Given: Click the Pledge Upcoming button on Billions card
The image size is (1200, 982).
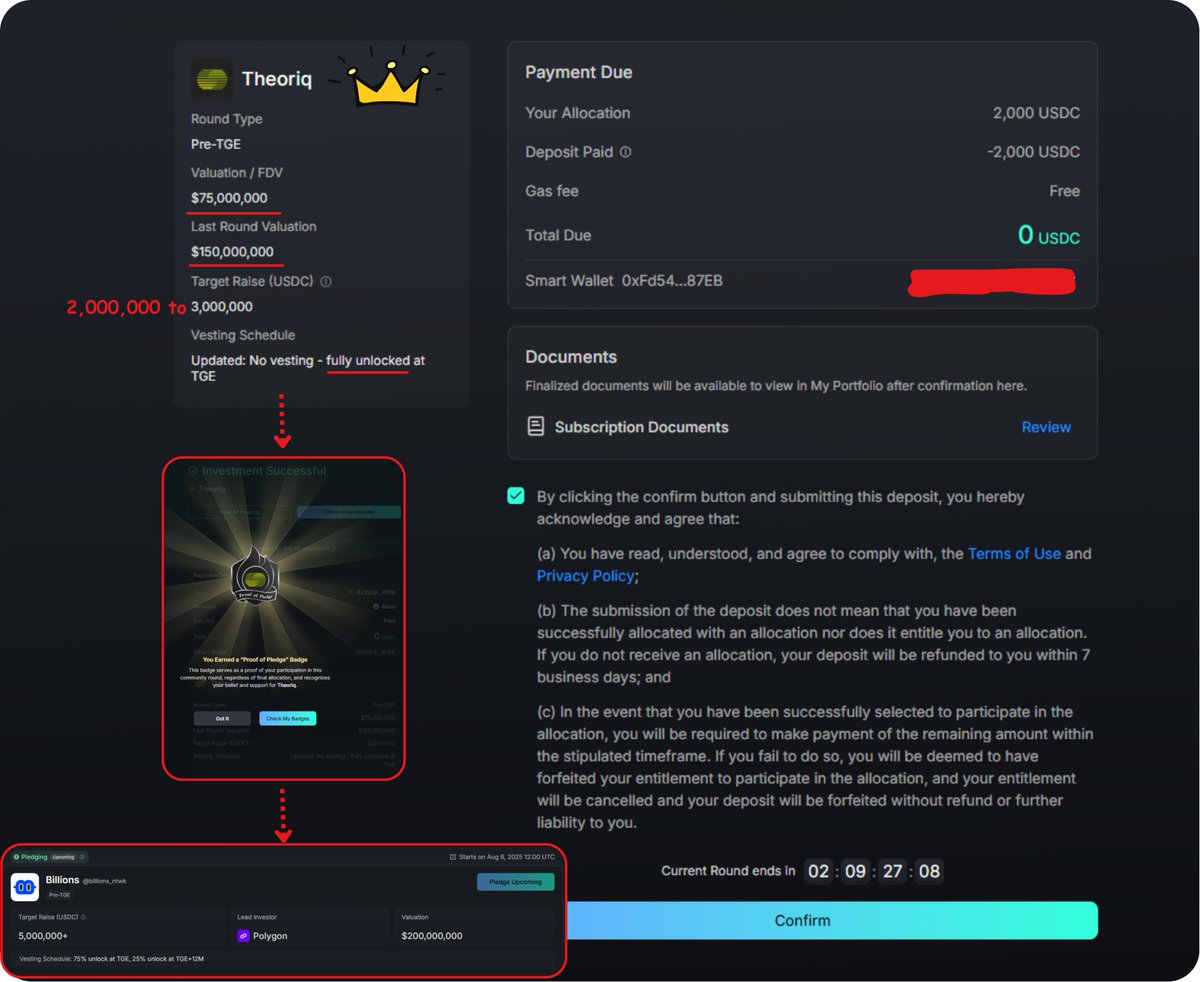Looking at the screenshot, I should tap(516, 882).
